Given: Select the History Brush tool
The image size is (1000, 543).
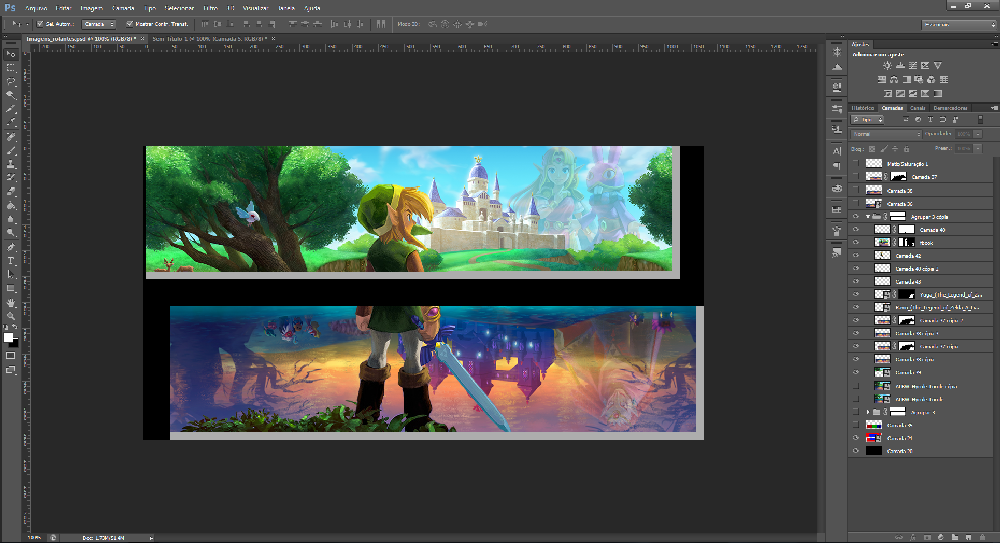Looking at the screenshot, I should point(11,178).
